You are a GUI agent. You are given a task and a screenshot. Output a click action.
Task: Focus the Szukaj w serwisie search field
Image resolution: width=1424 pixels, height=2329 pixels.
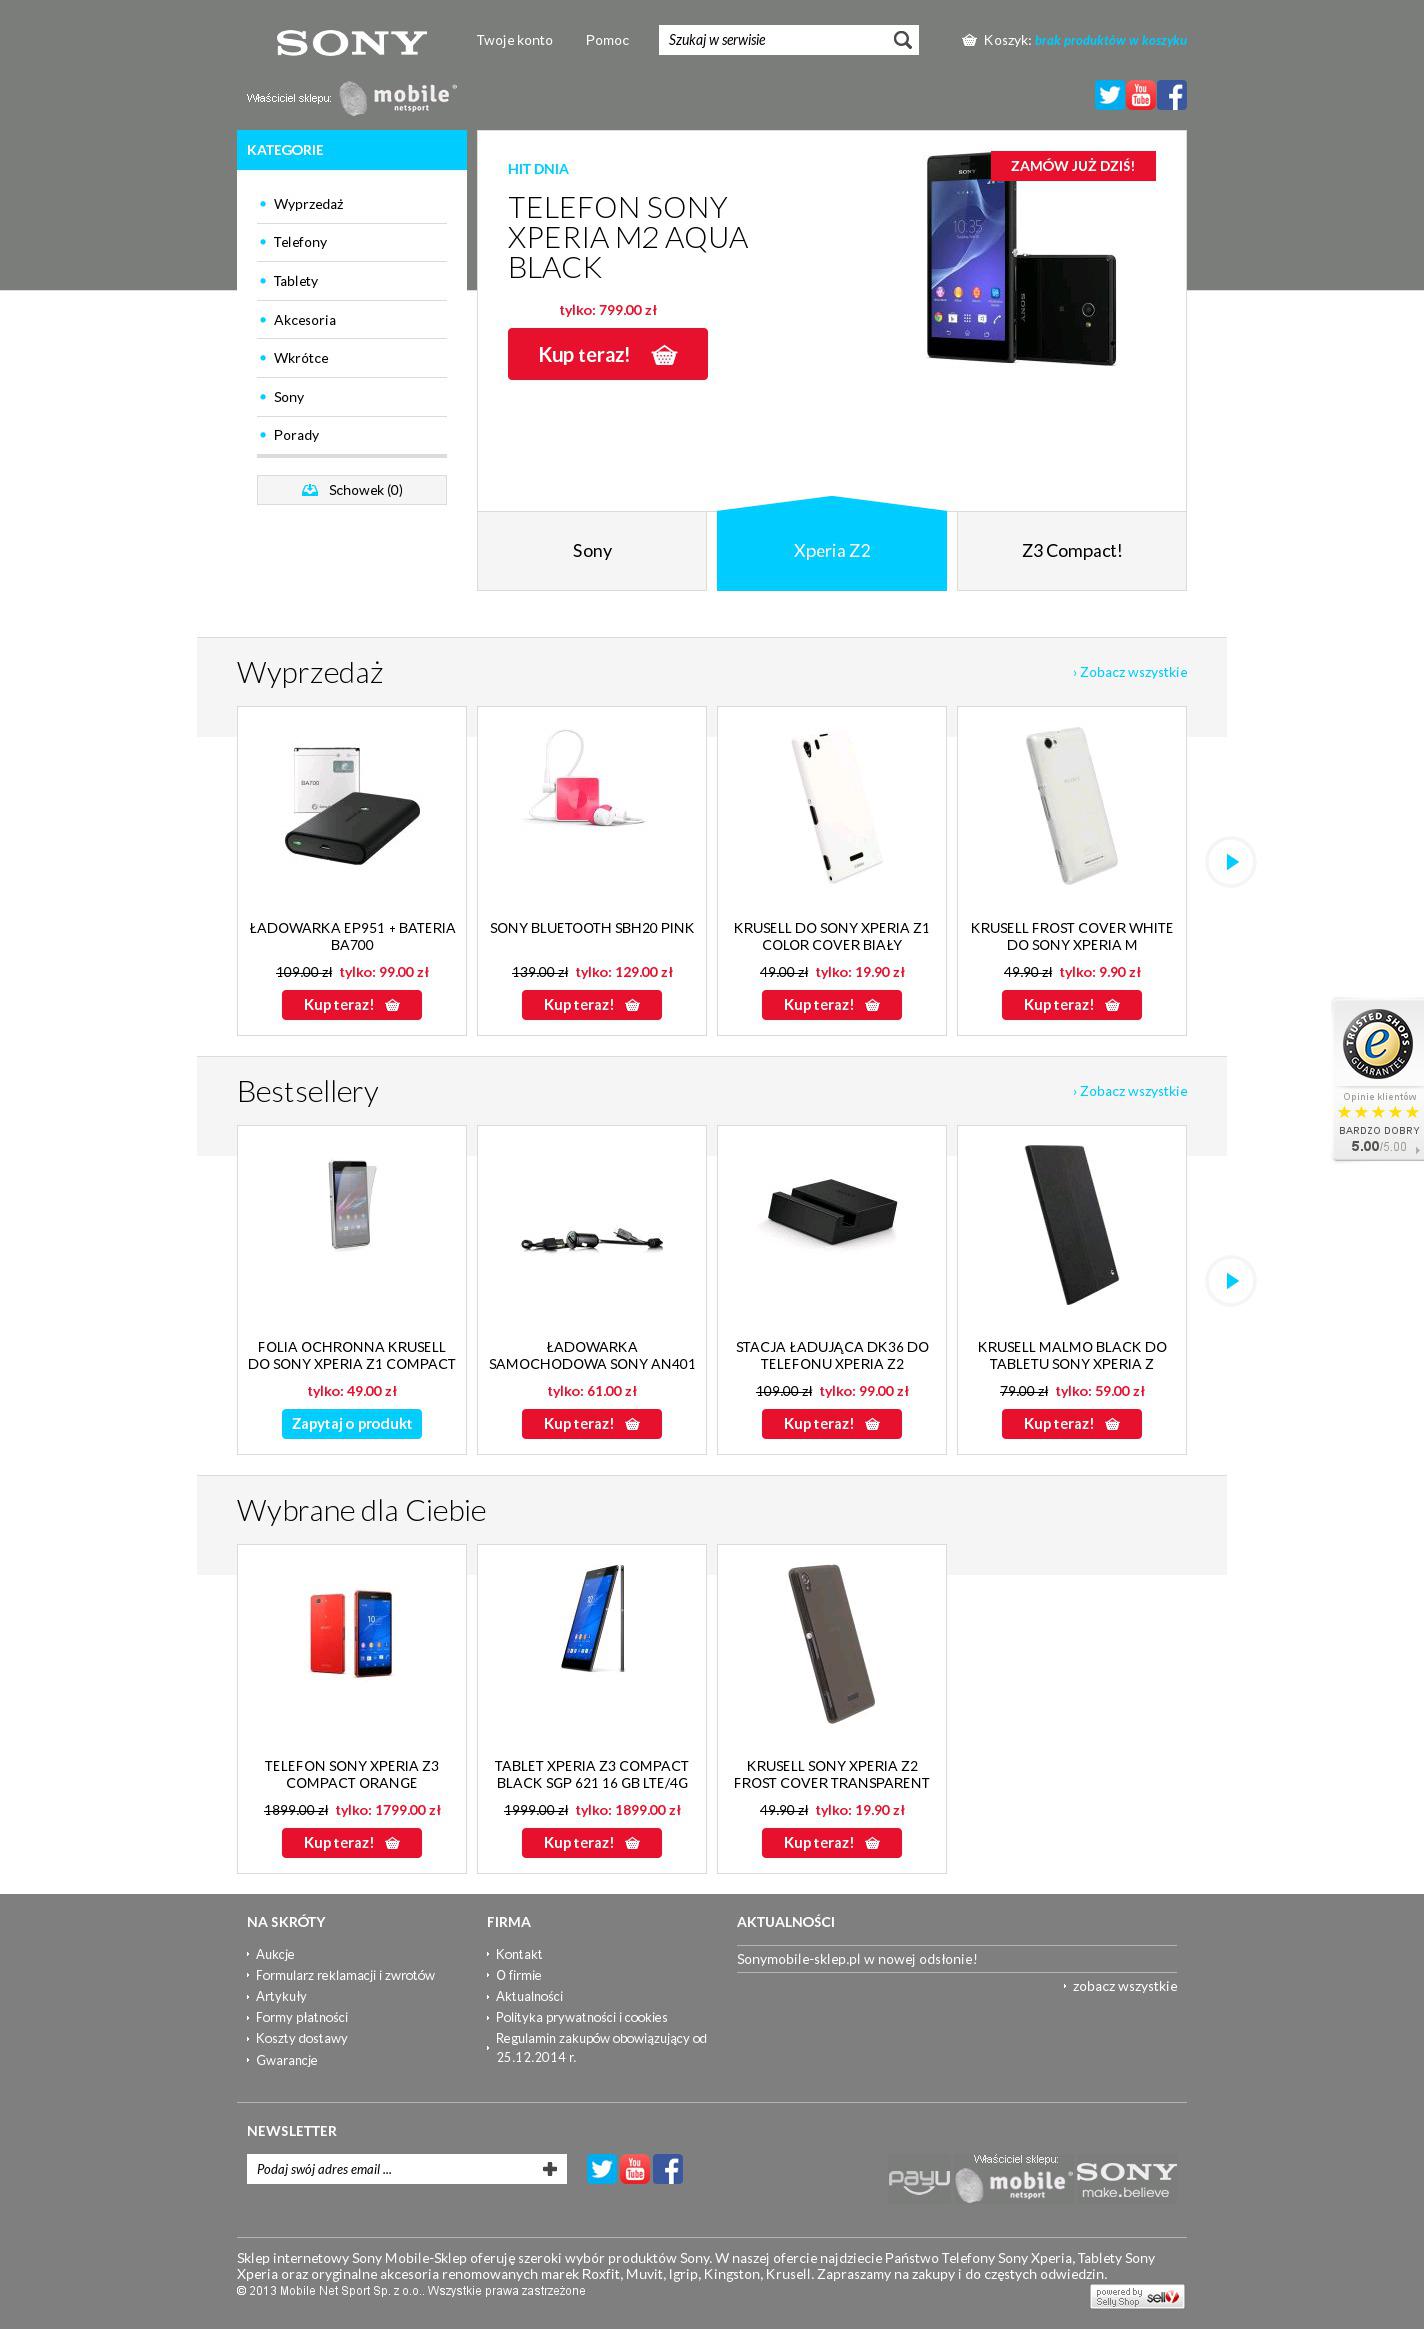click(774, 40)
